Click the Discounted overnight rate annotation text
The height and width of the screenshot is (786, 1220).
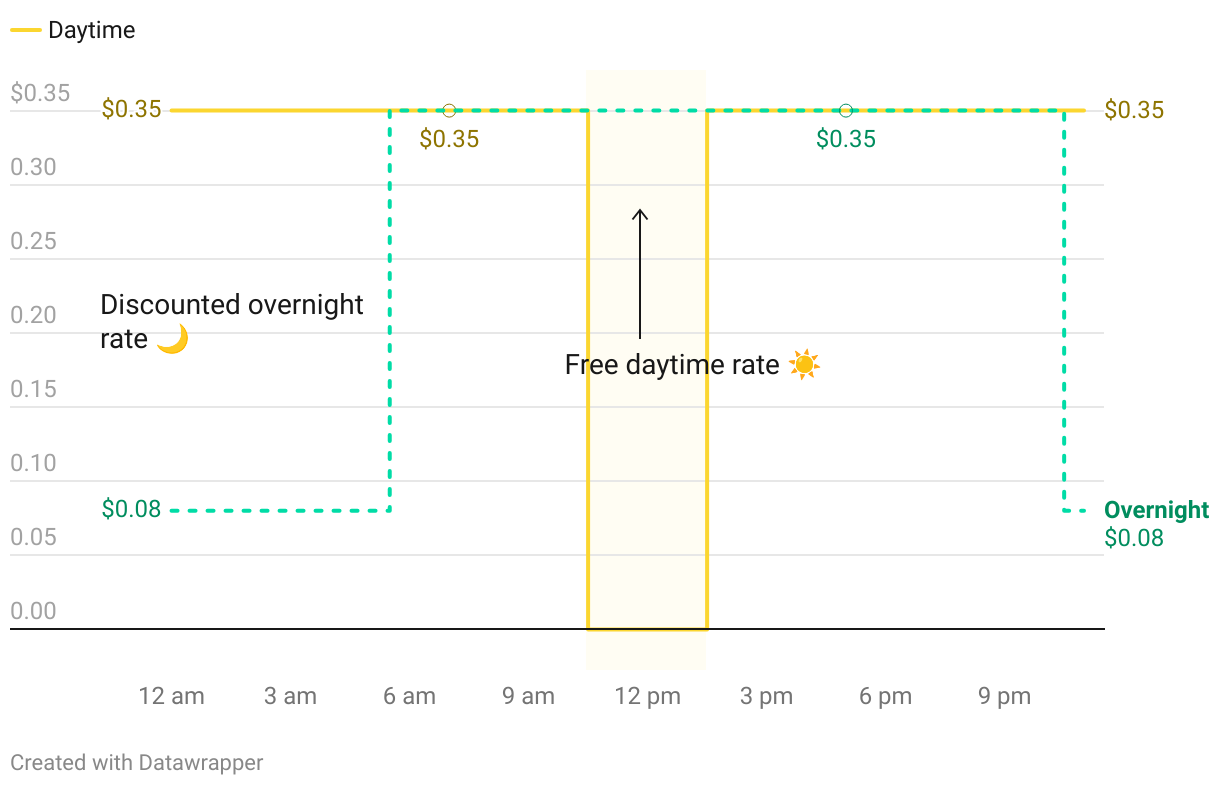pos(232,305)
